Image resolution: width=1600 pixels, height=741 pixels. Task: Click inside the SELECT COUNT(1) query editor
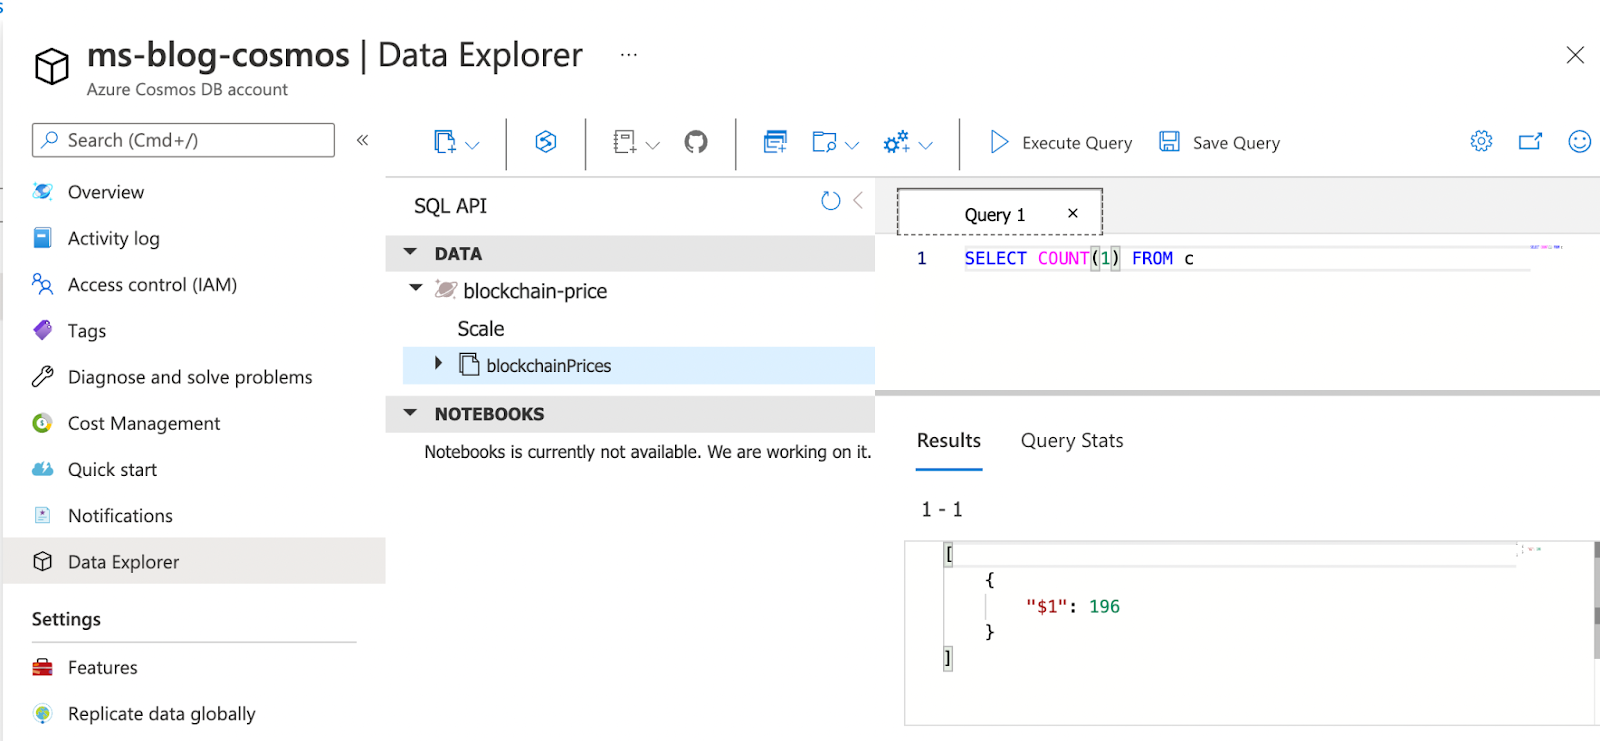tap(1079, 258)
